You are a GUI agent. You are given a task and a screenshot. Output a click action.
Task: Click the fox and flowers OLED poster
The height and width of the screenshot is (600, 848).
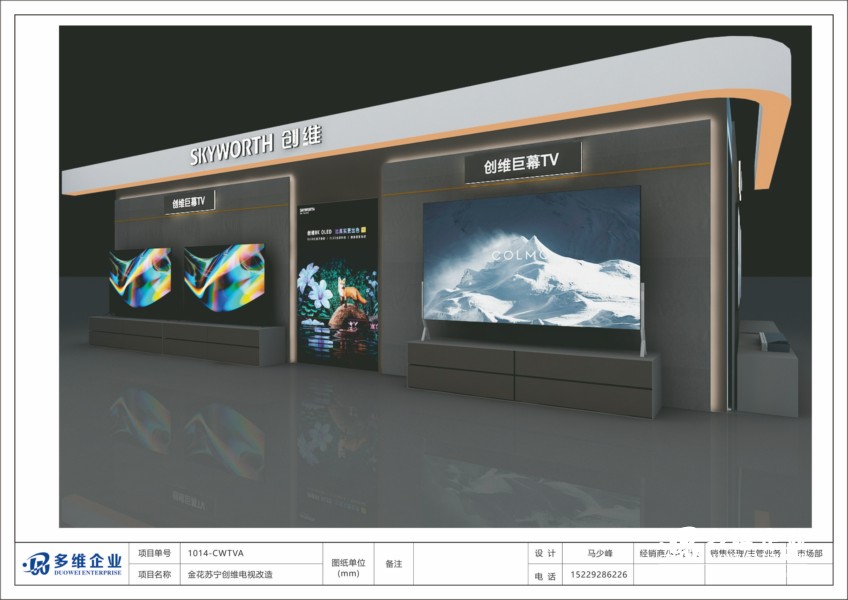tap(338, 284)
